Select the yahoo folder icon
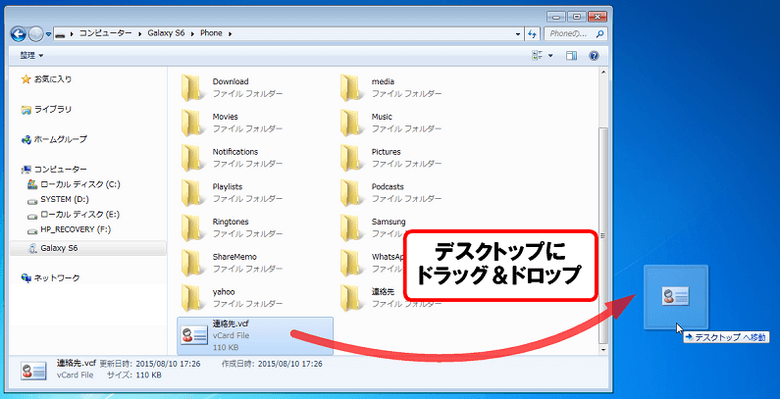Screen dimensions: 780x399 (193, 298)
